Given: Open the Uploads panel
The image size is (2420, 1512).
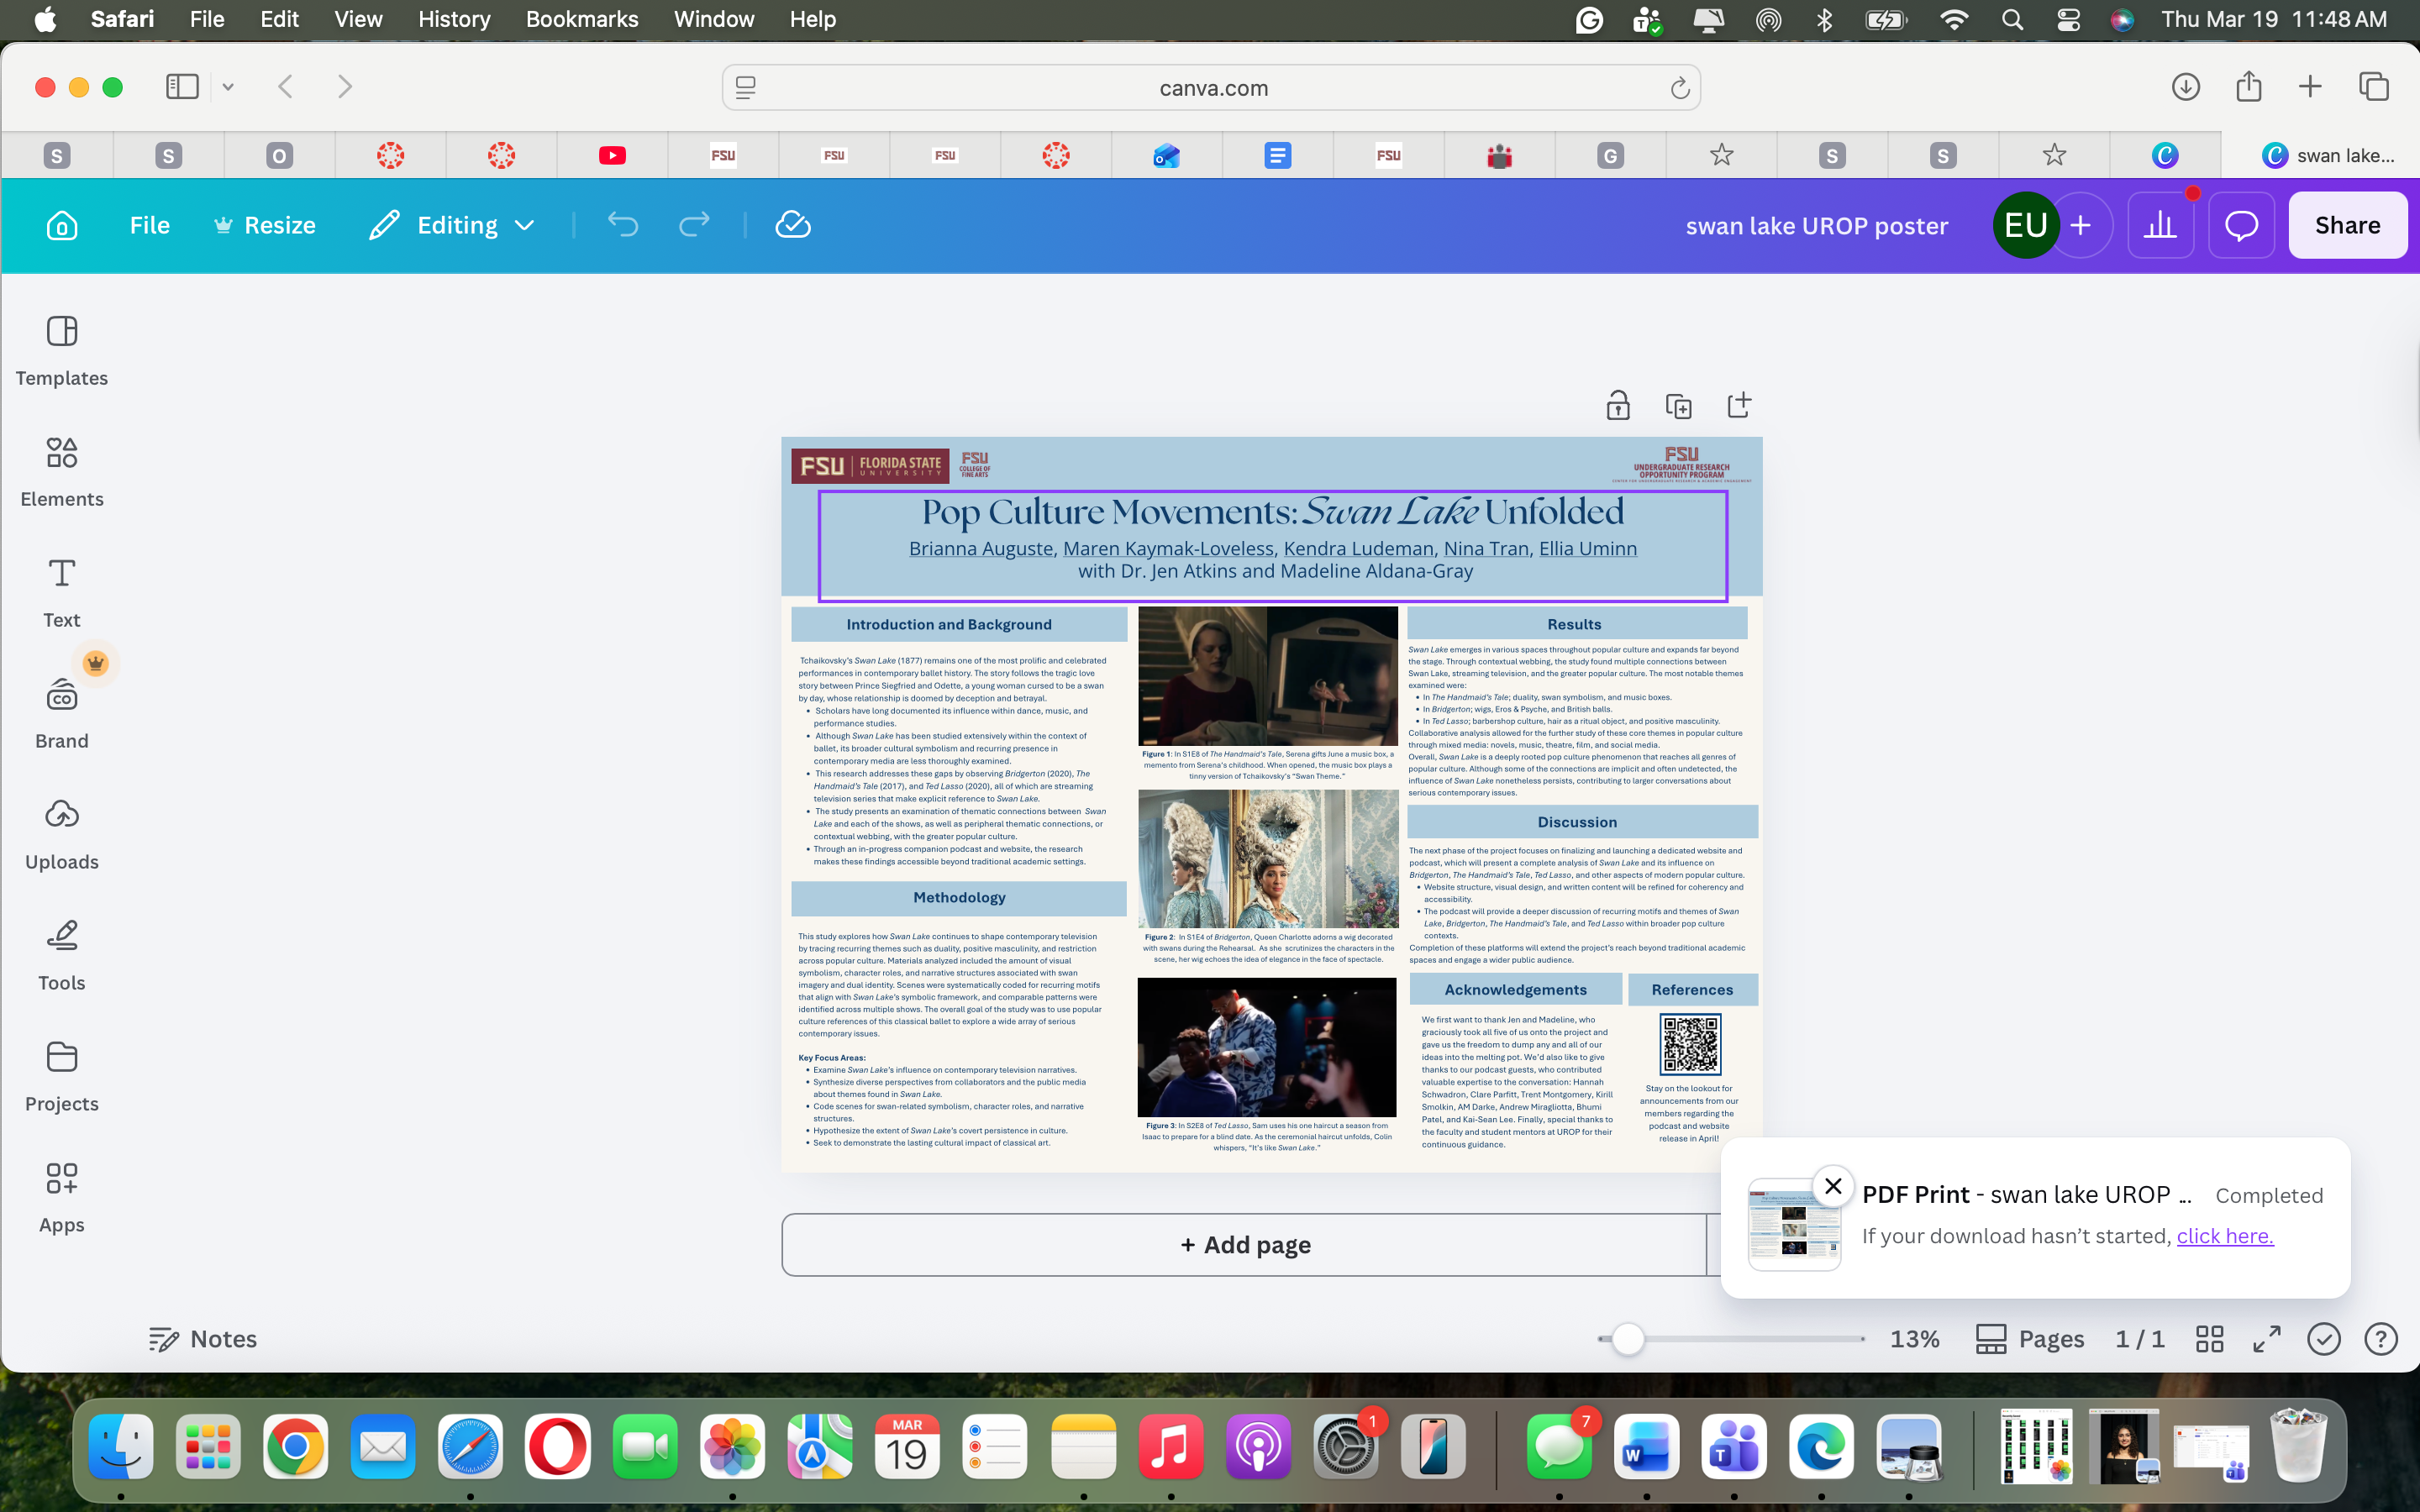Looking at the screenshot, I should pos(61,832).
